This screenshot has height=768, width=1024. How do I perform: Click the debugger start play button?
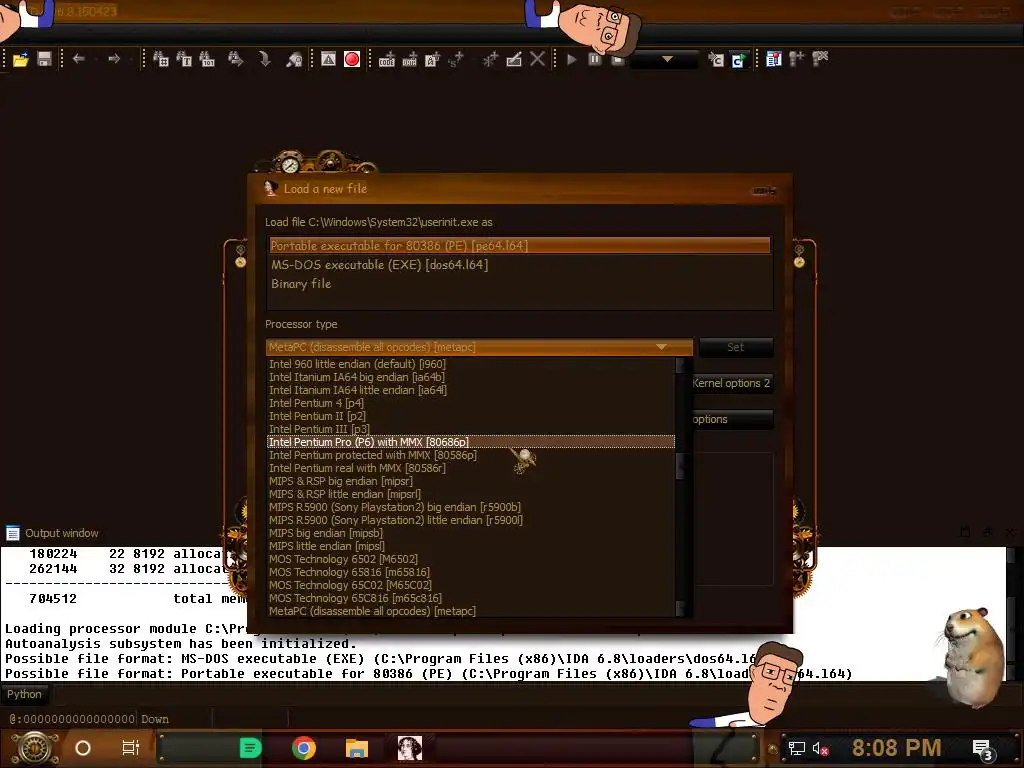[571, 59]
